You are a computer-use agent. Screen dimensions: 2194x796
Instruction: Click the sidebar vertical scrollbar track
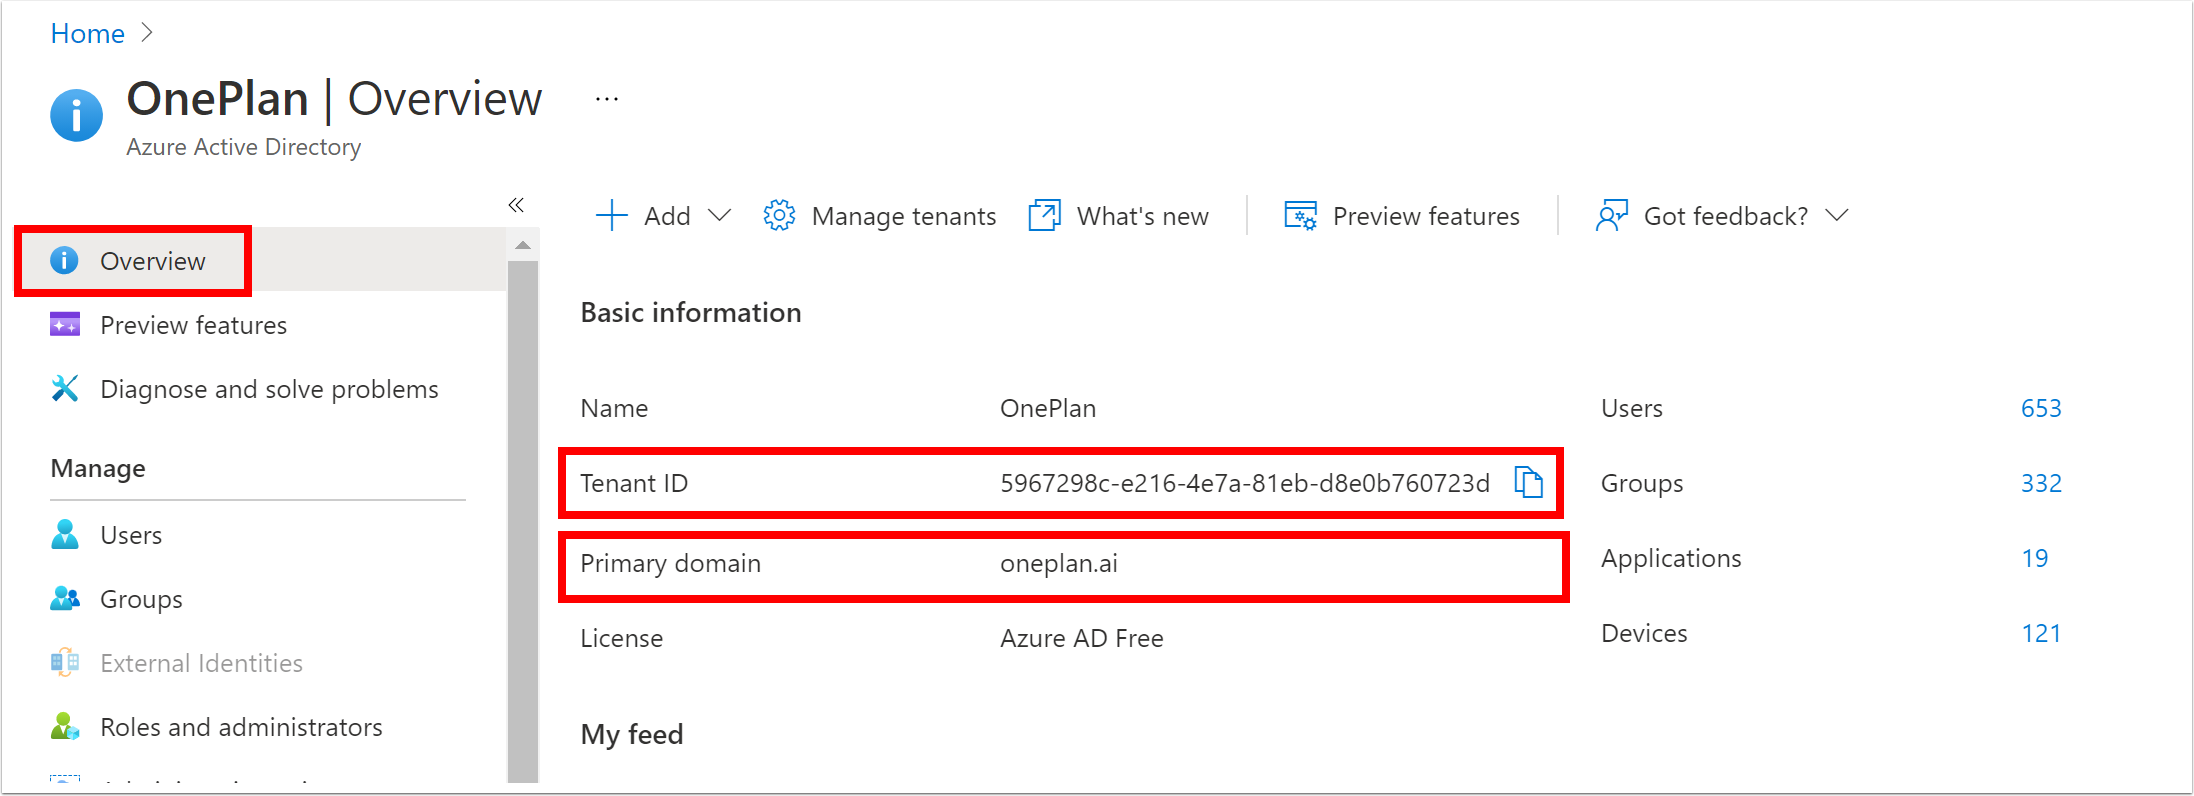coord(522,520)
